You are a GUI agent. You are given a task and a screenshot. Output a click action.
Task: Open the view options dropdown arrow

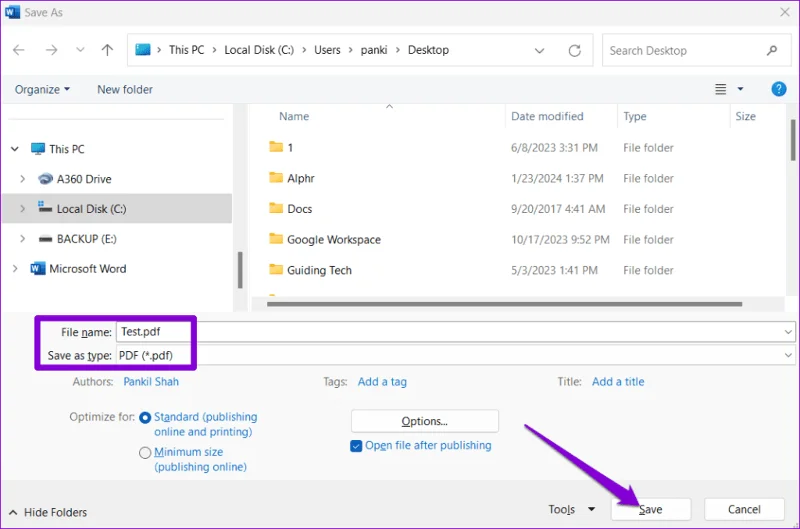pos(740,89)
